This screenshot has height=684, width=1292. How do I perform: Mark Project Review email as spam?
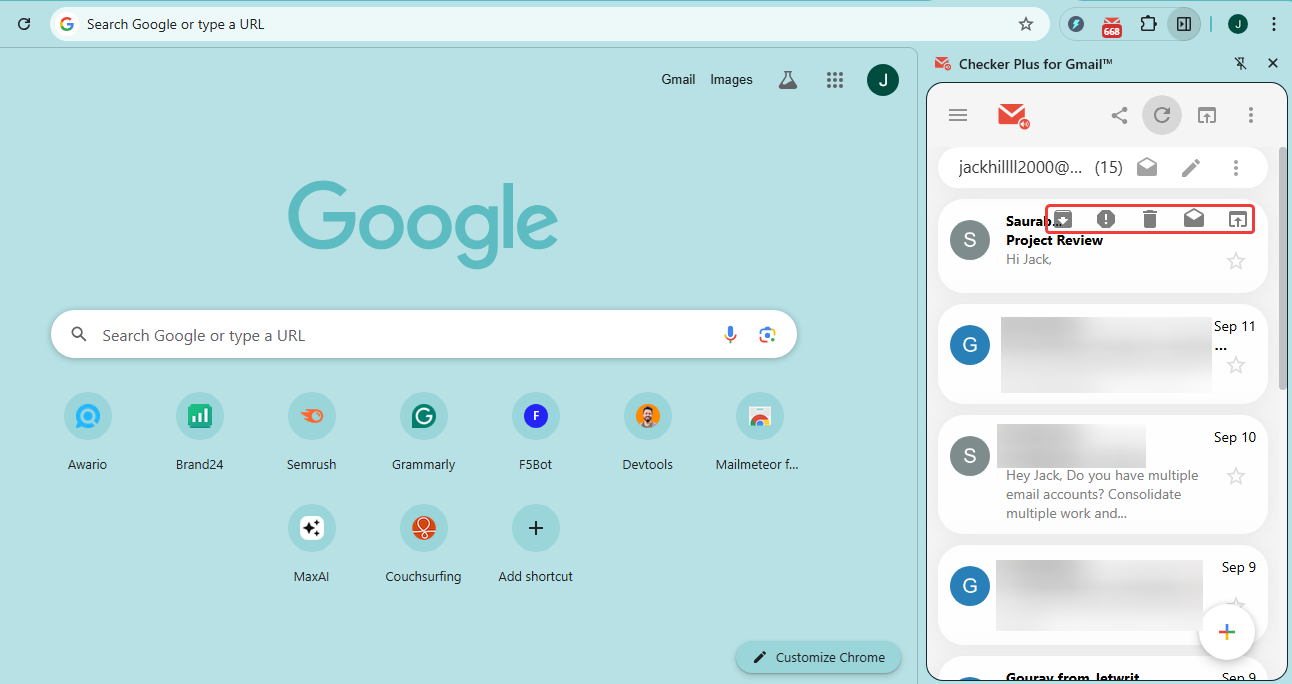pyautogui.click(x=1106, y=219)
